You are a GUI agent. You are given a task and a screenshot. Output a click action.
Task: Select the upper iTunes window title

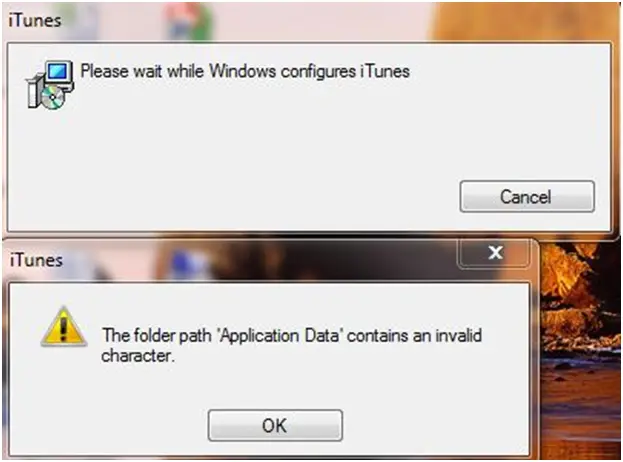coord(35,20)
